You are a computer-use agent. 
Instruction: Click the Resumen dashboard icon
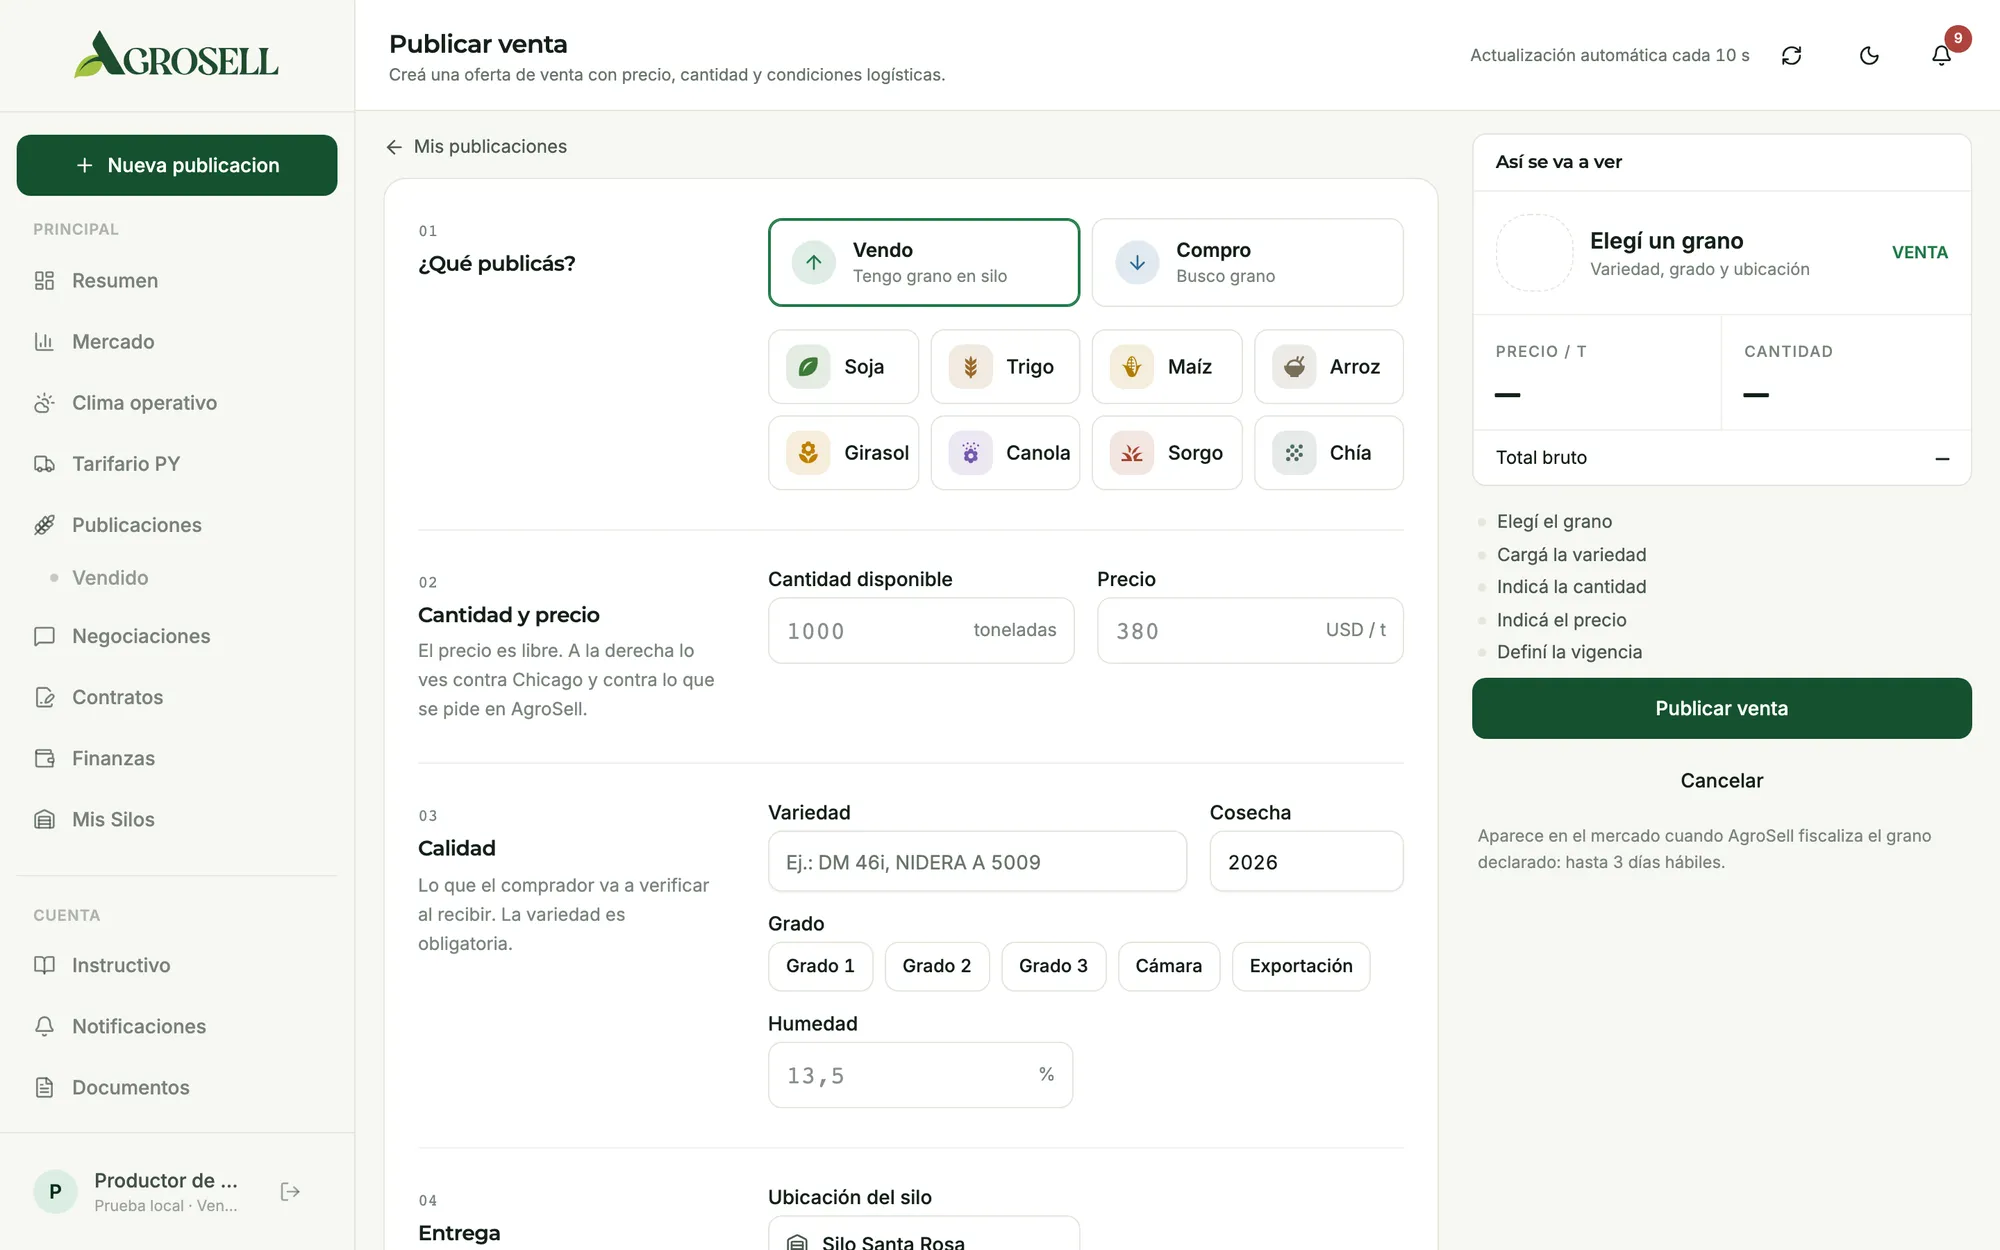[44, 281]
